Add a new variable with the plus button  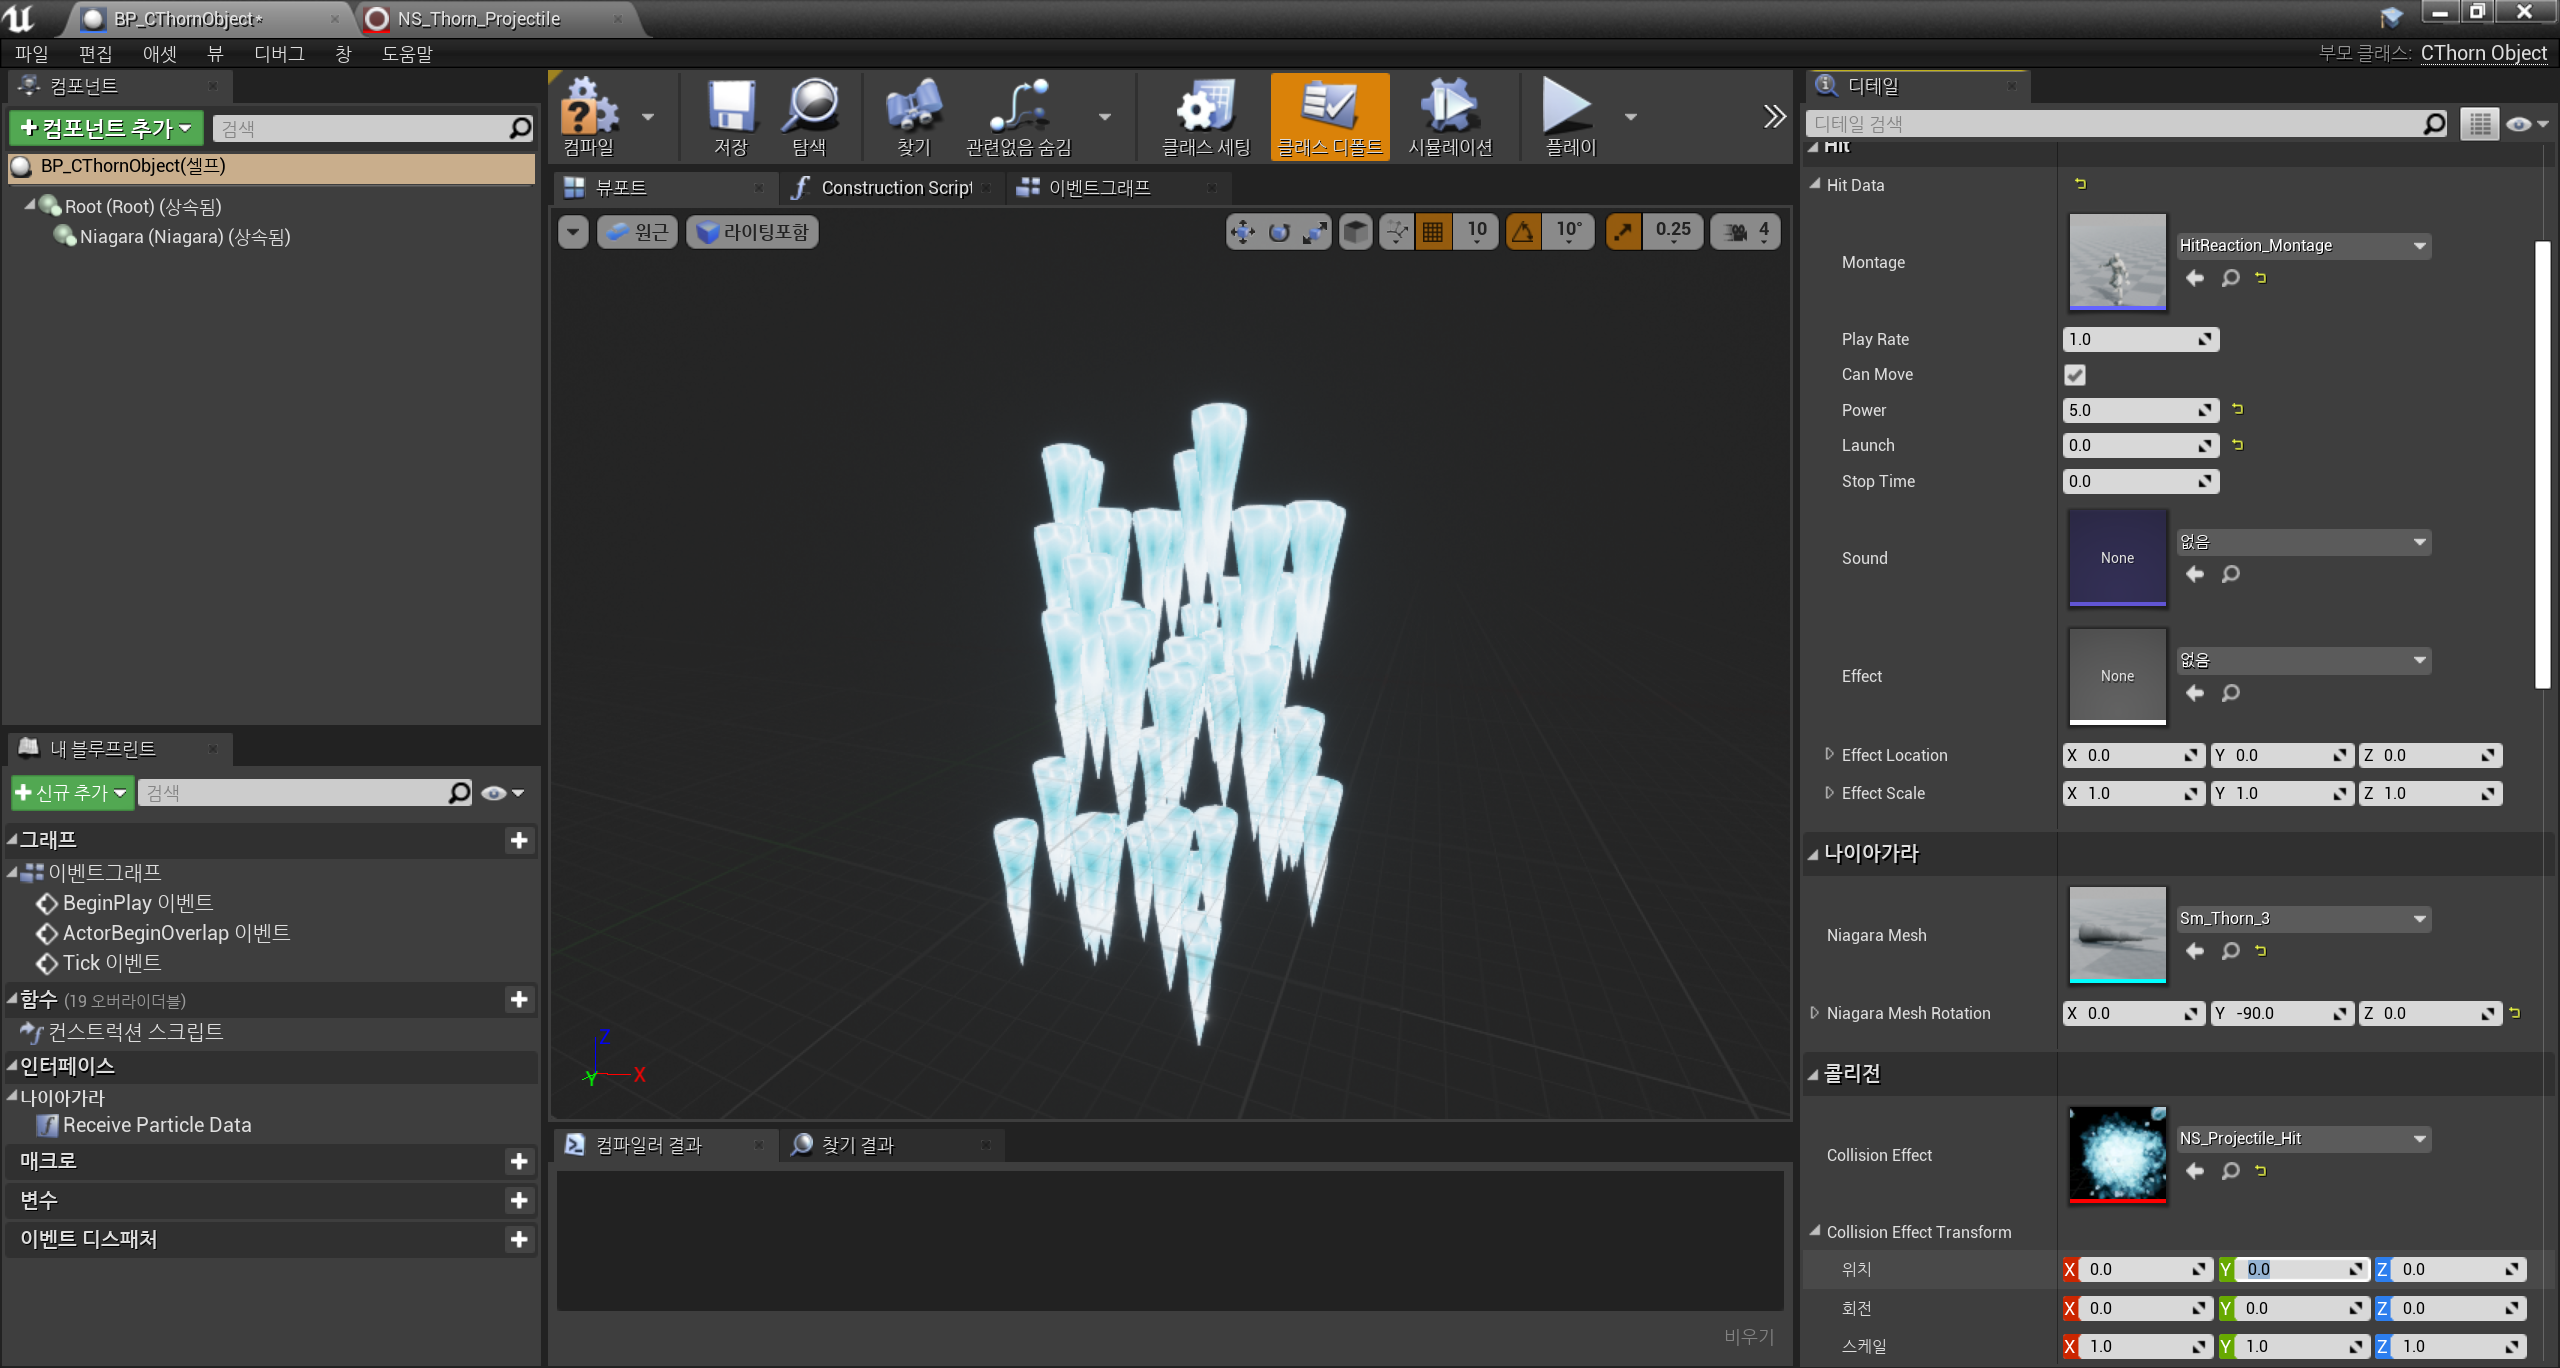[x=519, y=1200]
